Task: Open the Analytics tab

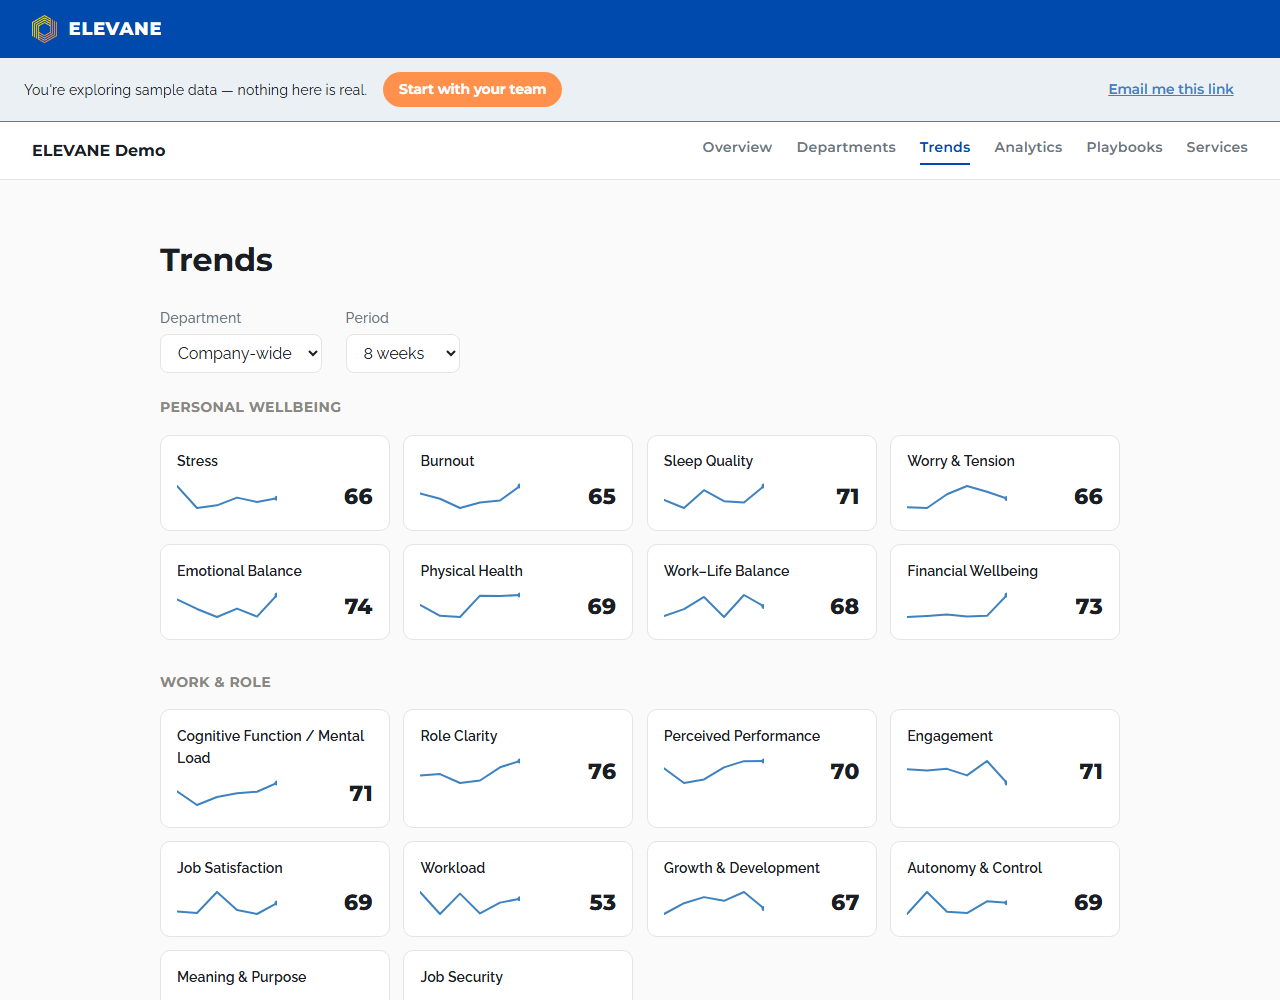Action: click(1028, 147)
